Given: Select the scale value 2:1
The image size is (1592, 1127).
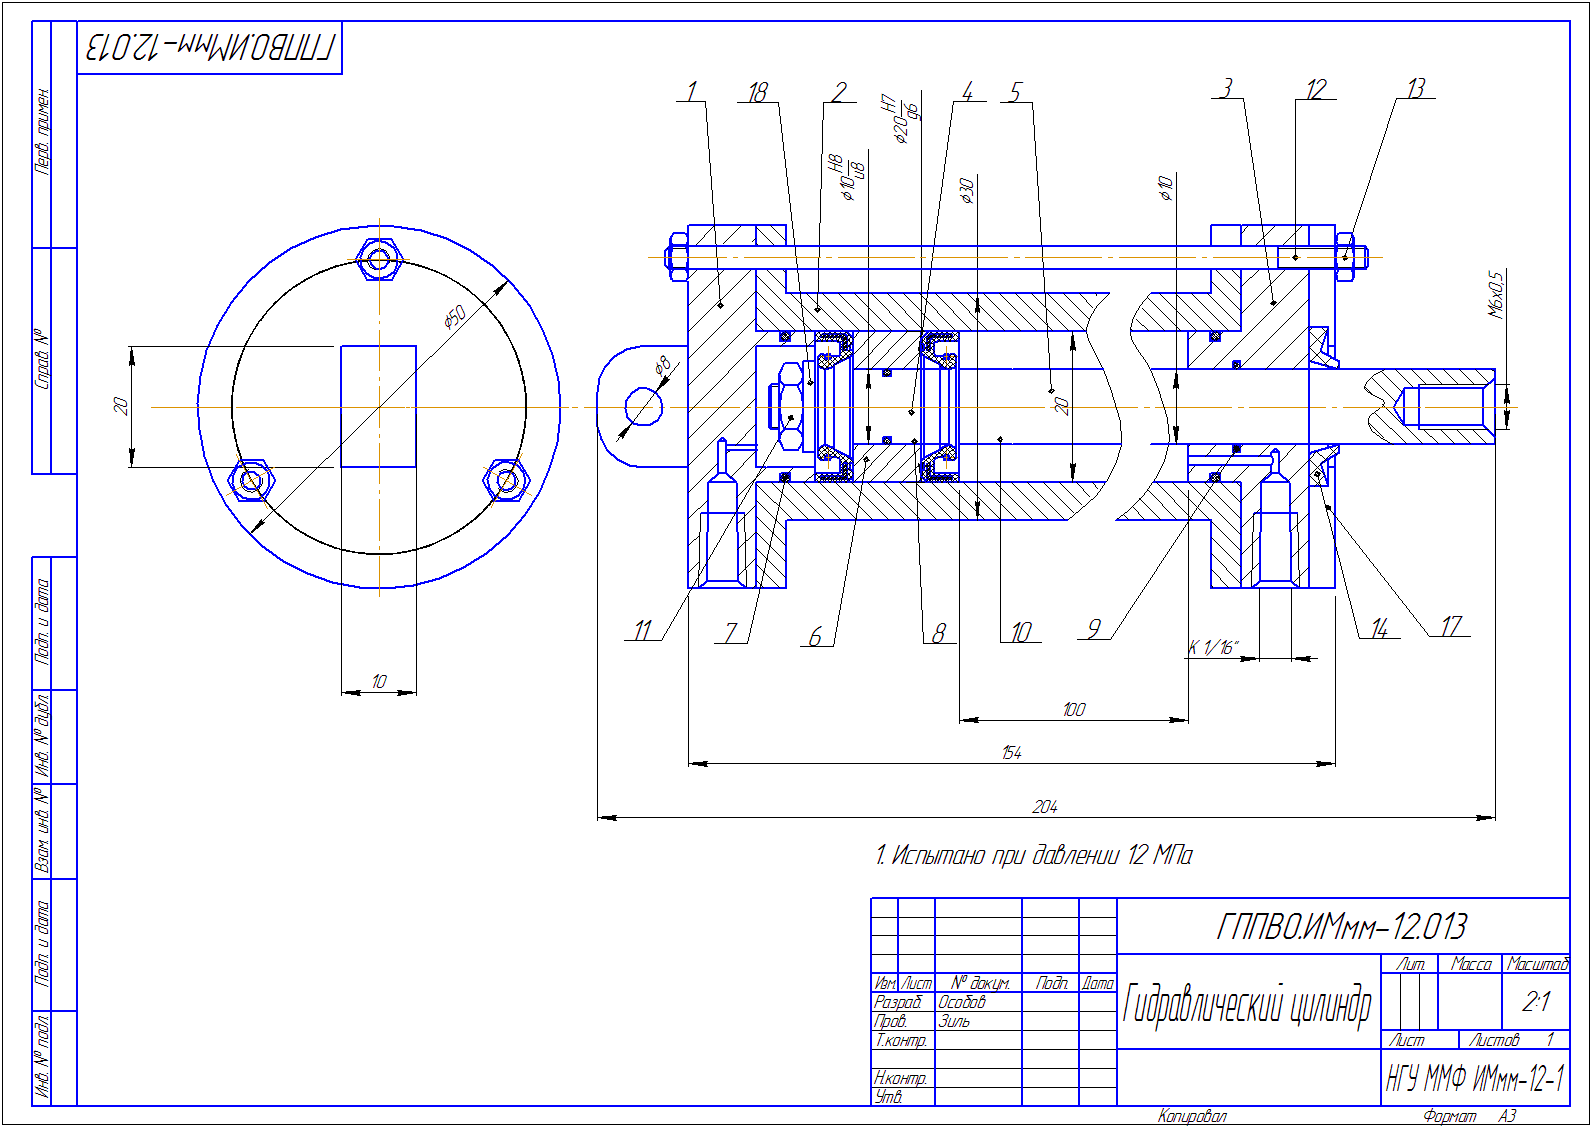Looking at the screenshot, I should (x=1535, y=1001).
